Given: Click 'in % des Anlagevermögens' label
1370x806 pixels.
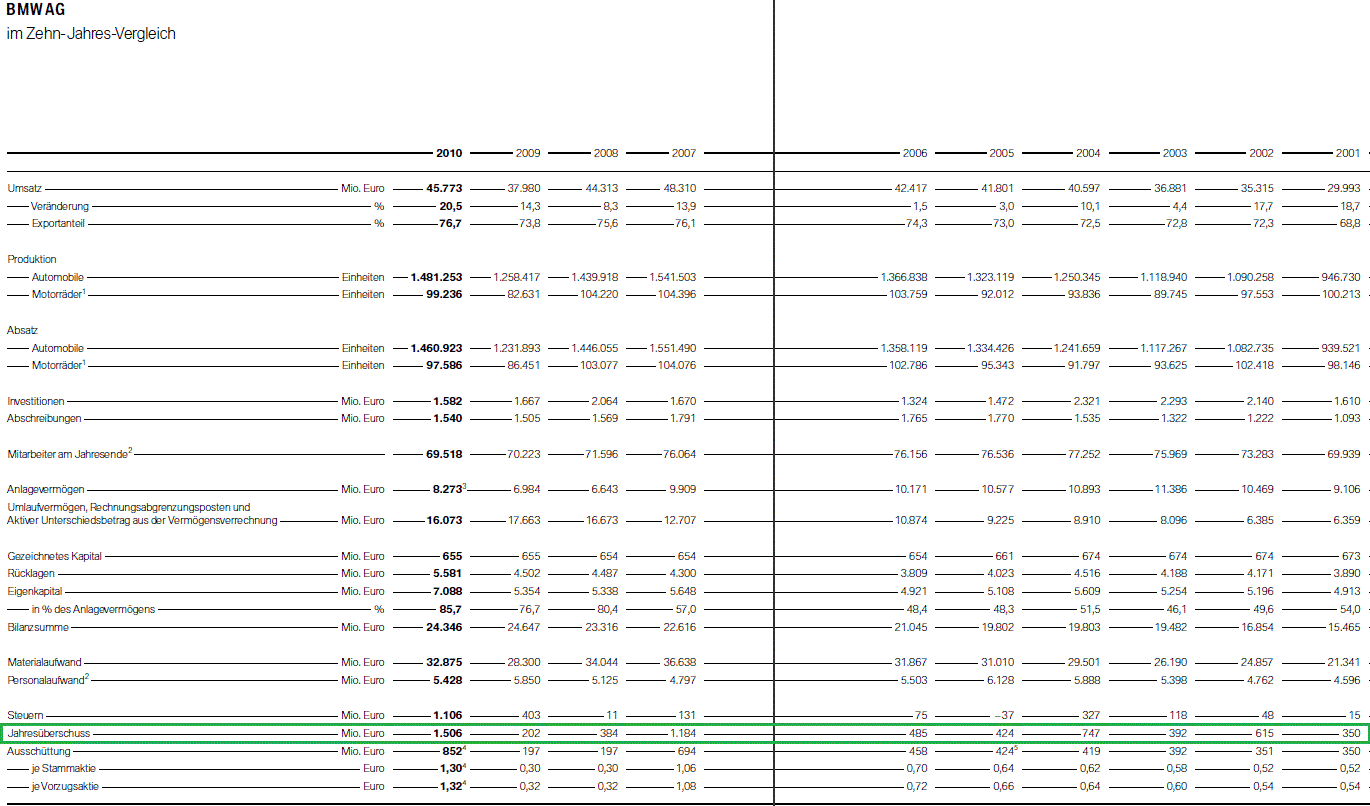Looking at the screenshot, I should coord(93,609).
